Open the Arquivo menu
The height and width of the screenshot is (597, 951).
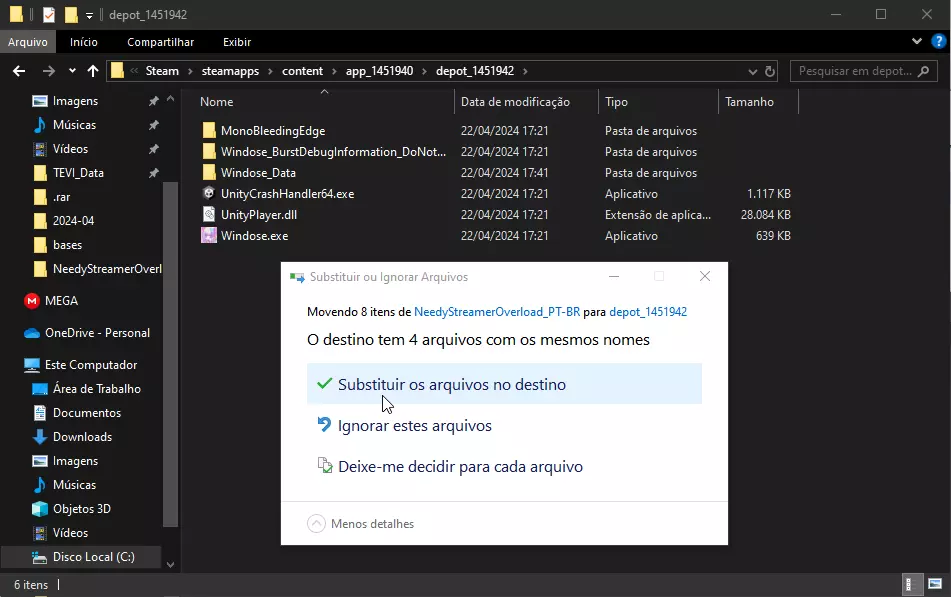[x=28, y=42]
